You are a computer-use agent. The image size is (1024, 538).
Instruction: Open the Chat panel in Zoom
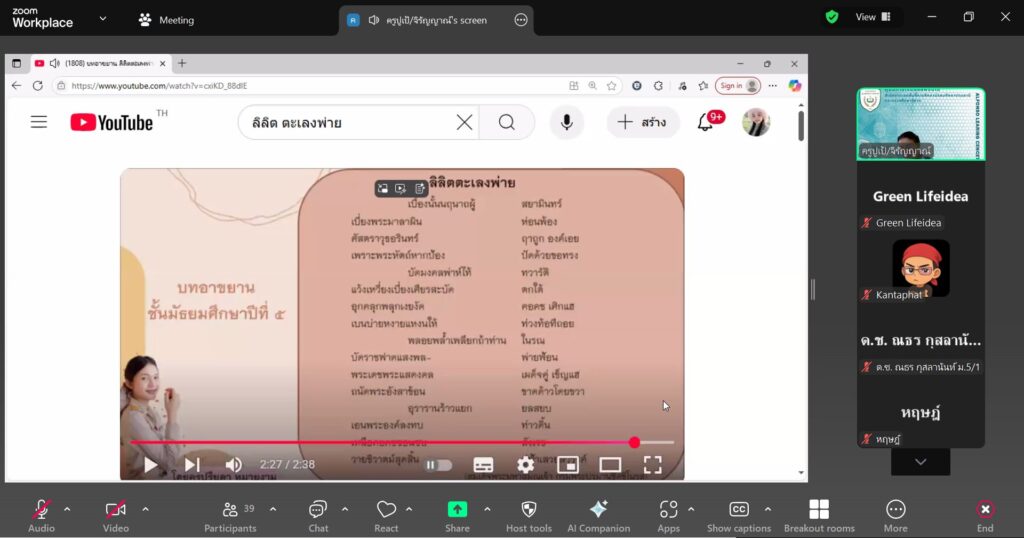pos(318,516)
